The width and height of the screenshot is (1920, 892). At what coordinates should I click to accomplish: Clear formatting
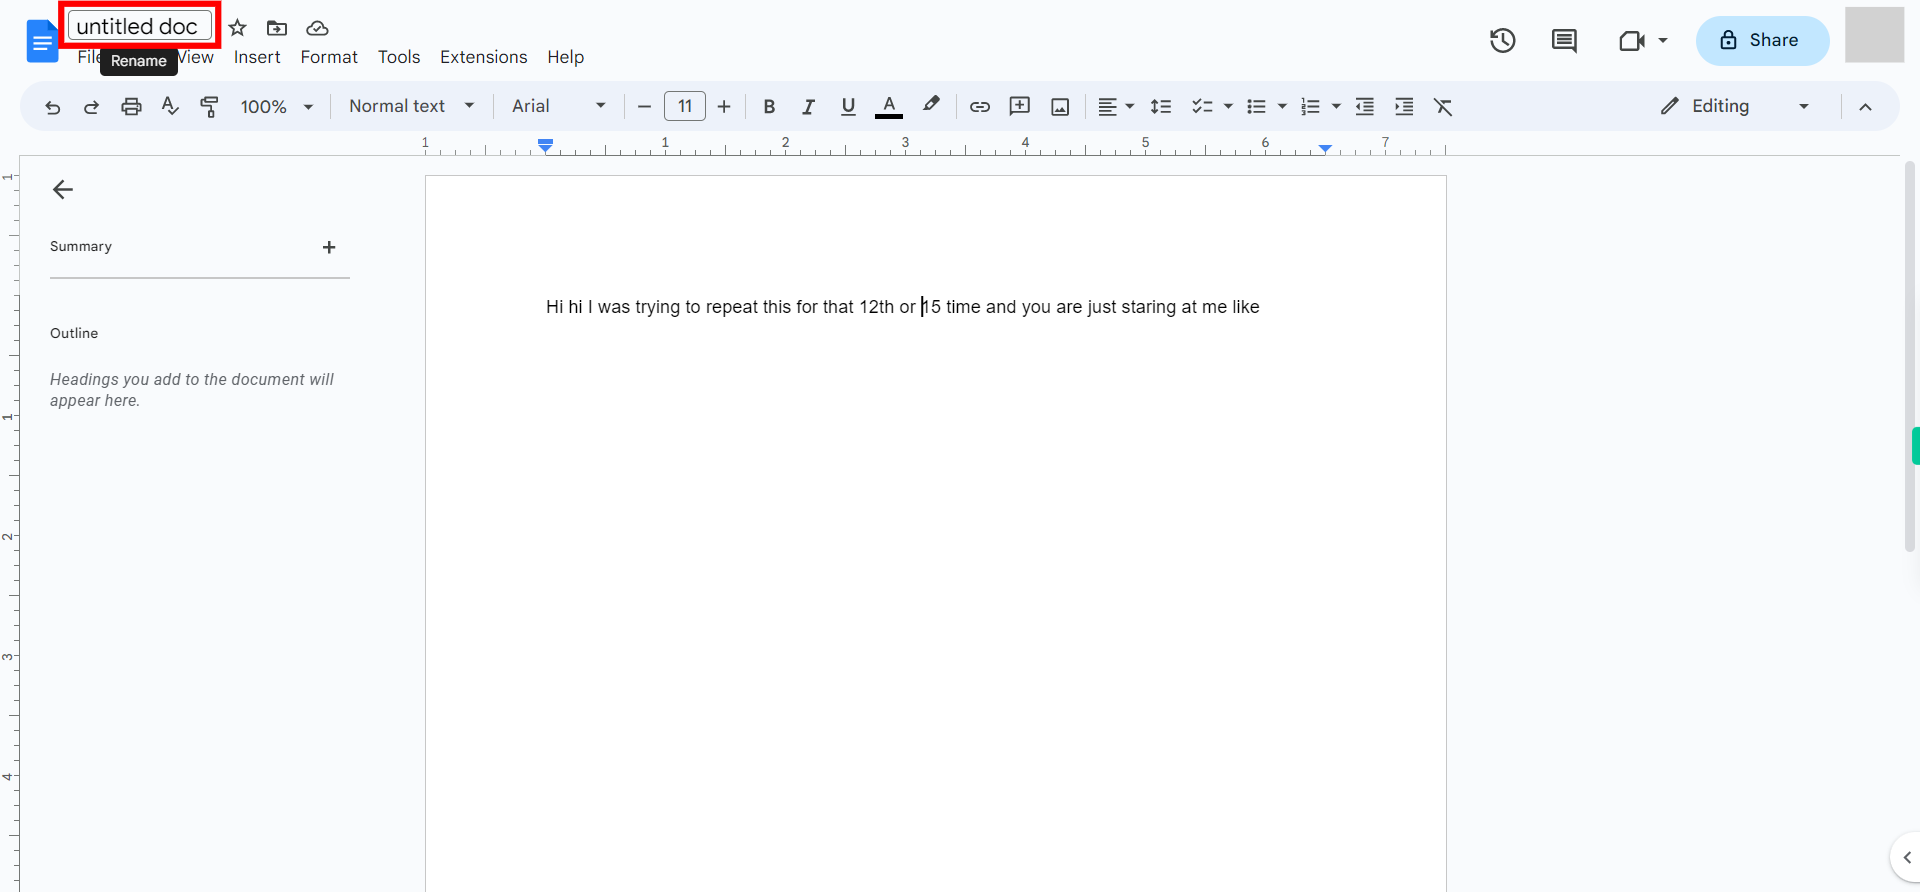[1443, 107]
